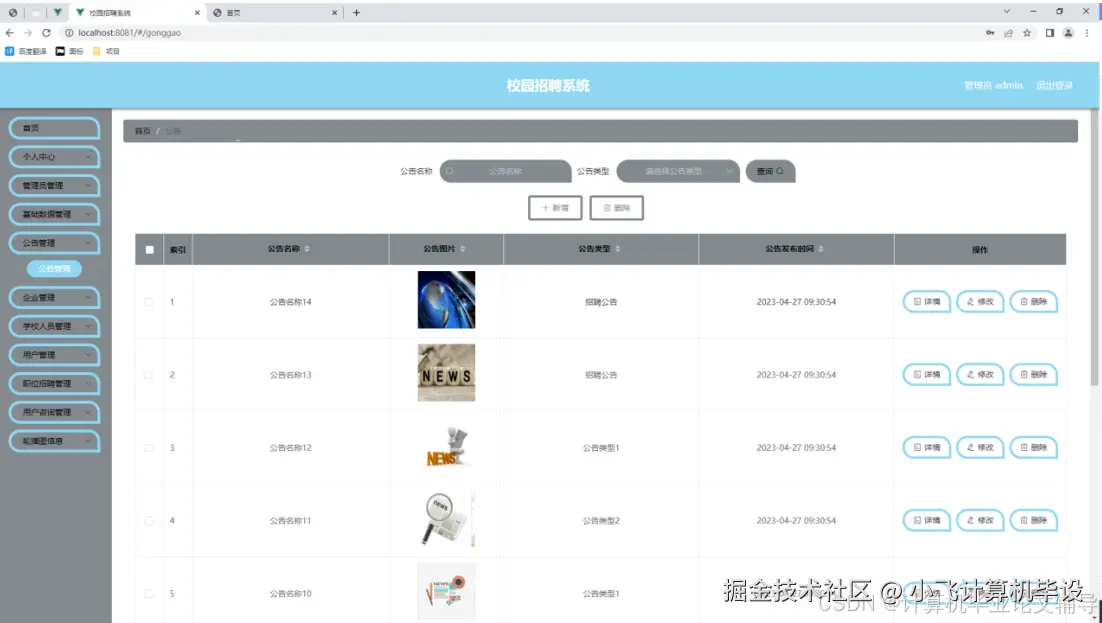This screenshot has width=1102, height=623.
Task: Click 修改 for 公告名称11
Action: click(x=980, y=520)
